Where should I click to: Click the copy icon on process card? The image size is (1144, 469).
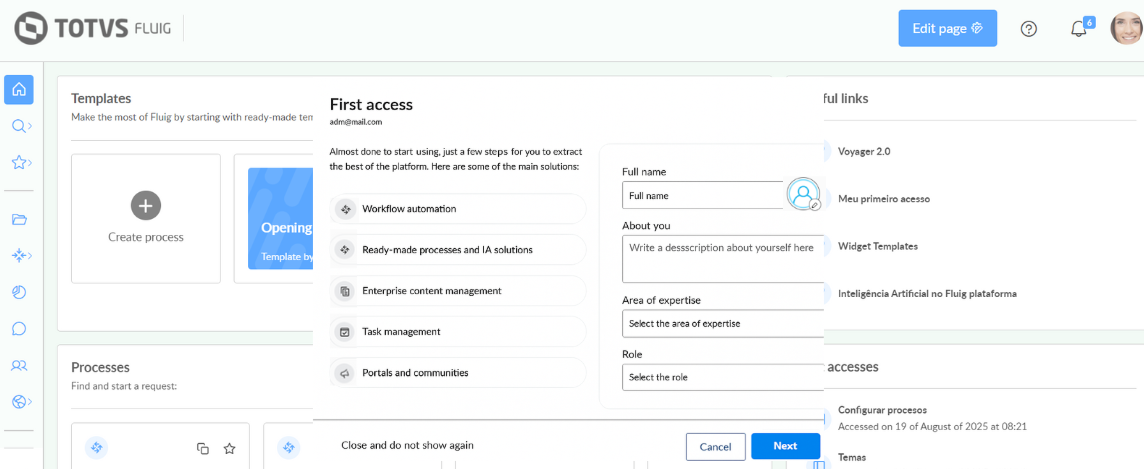(203, 449)
